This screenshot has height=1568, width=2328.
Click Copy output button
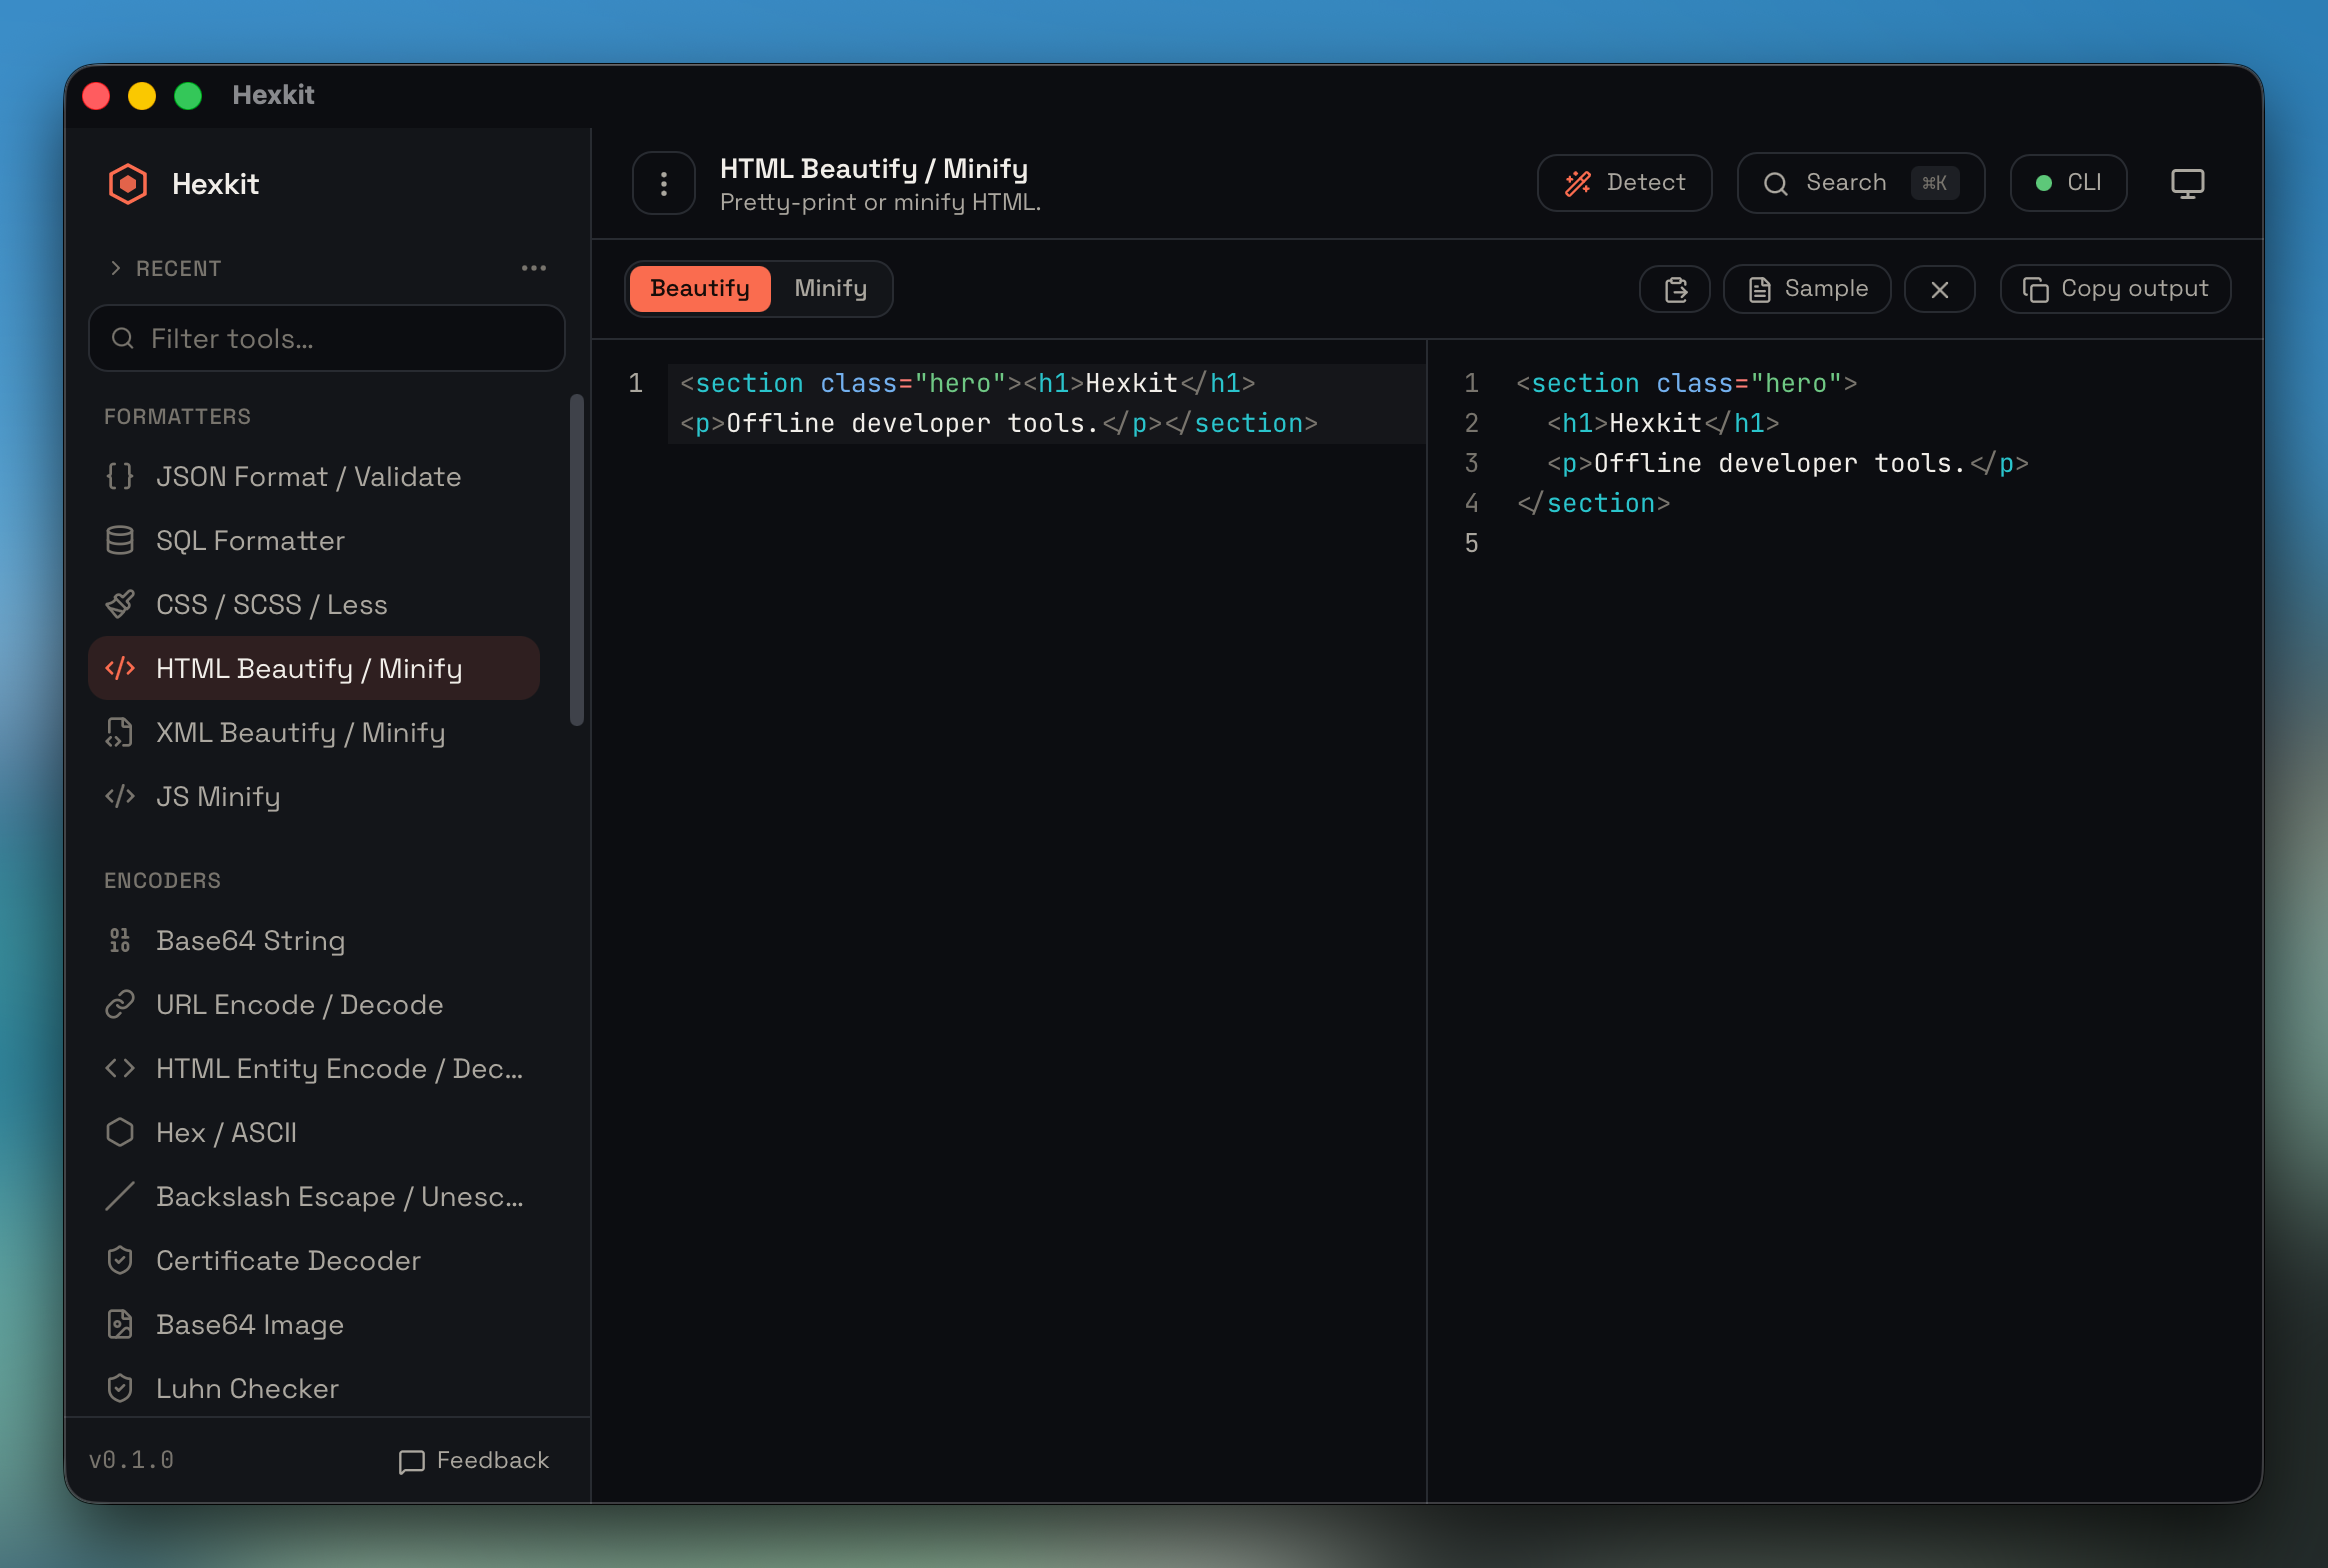[x=2115, y=289]
